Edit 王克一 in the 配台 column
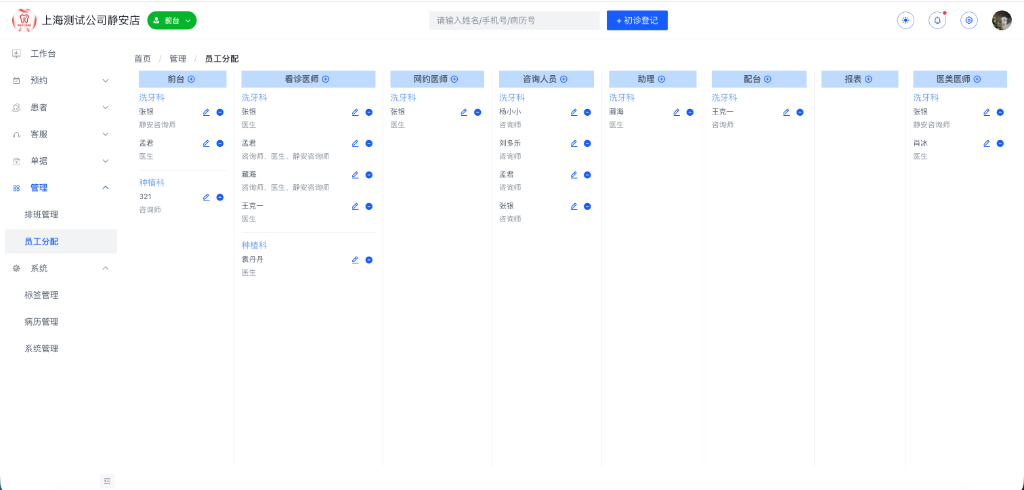The height and width of the screenshot is (490, 1024). pos(786,112)
